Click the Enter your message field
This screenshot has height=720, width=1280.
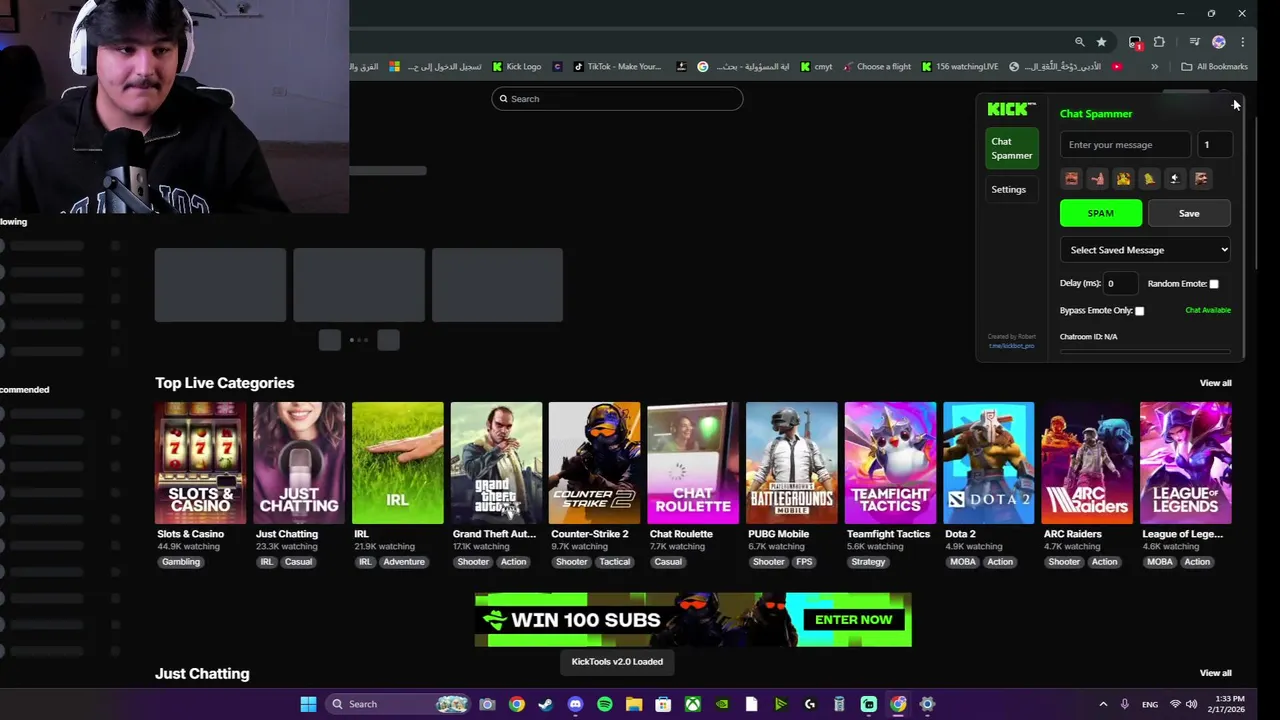(1126, 145)
